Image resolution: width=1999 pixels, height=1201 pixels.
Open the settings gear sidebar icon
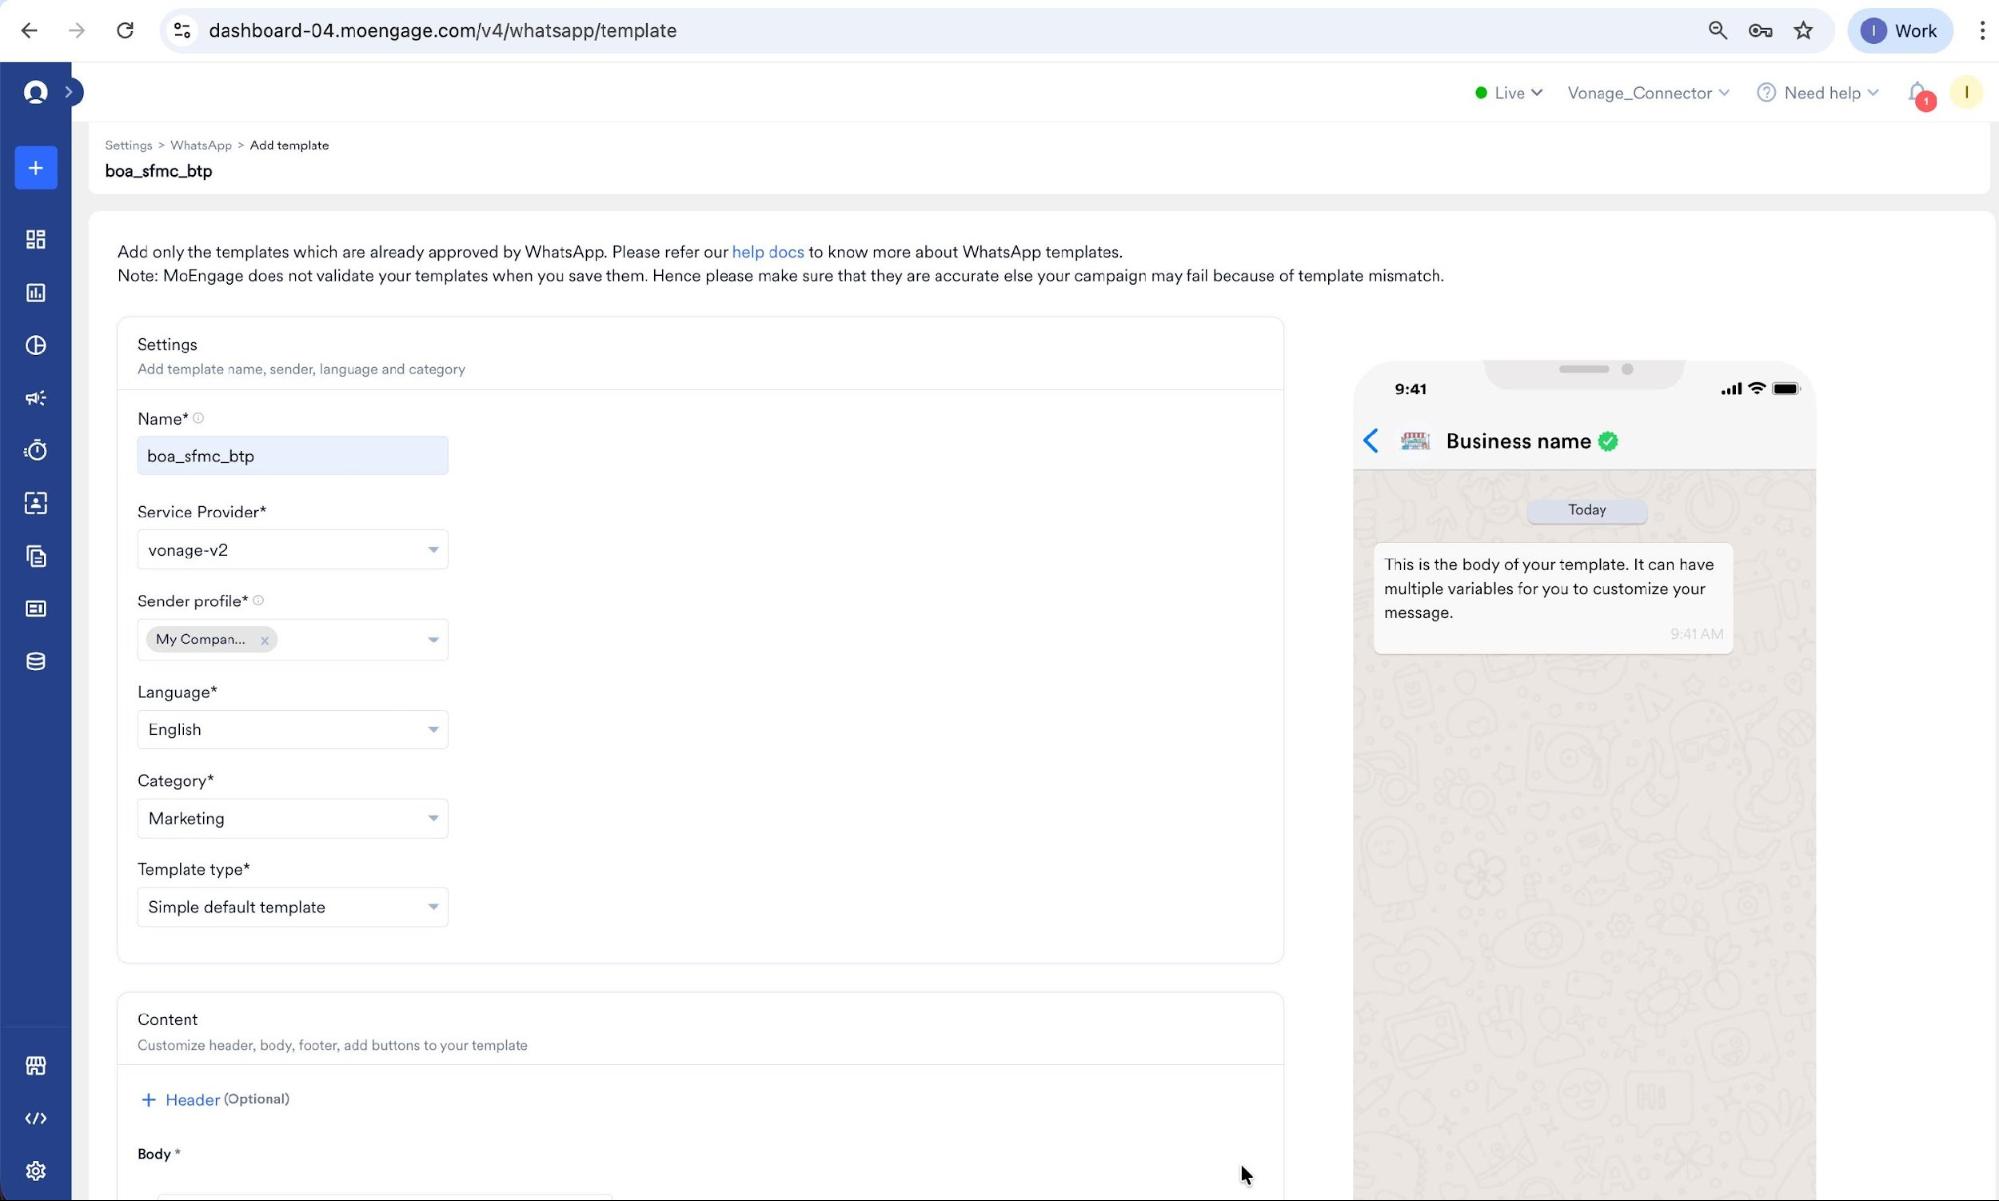pos(36,1171)
